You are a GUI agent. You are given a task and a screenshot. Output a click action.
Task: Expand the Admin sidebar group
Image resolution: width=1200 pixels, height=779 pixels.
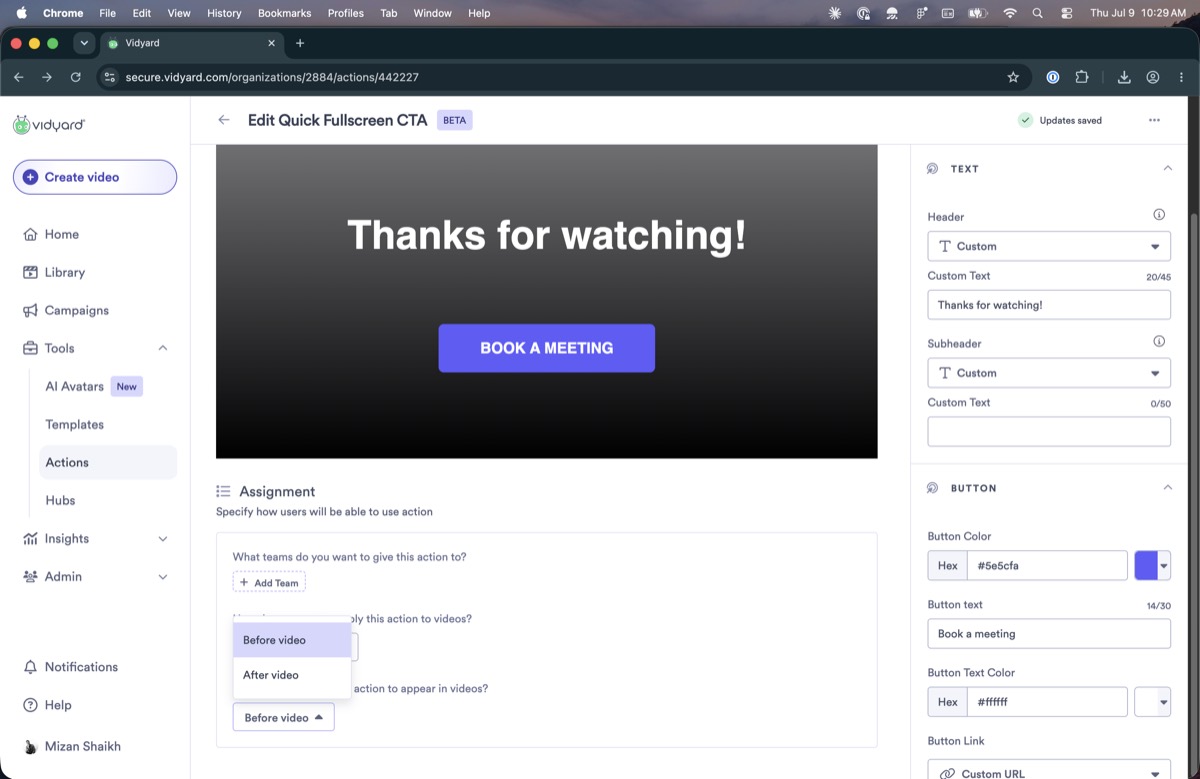163,576
